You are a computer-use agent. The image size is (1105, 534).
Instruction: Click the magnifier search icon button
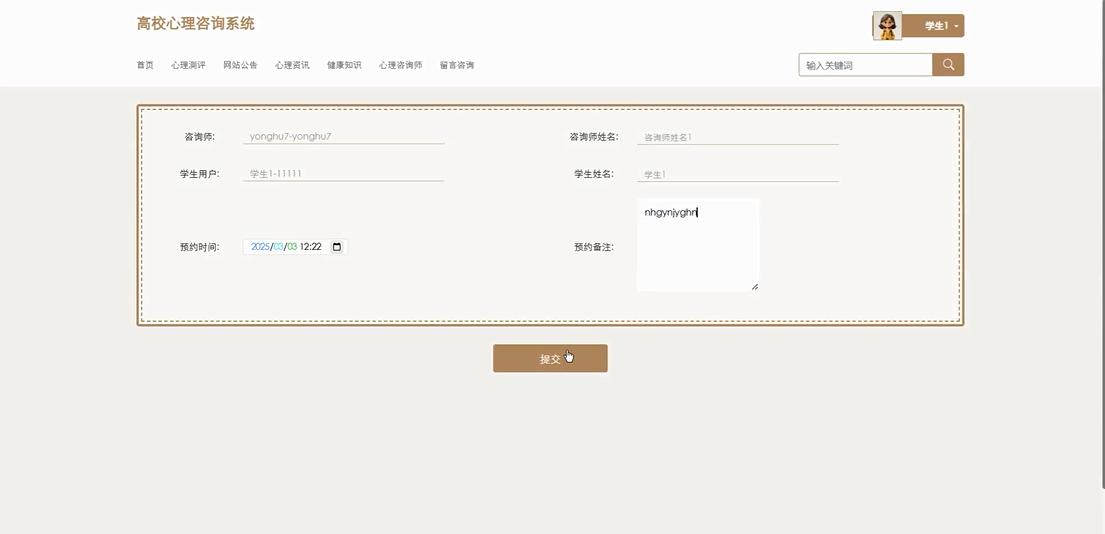(x=947, y=65)
